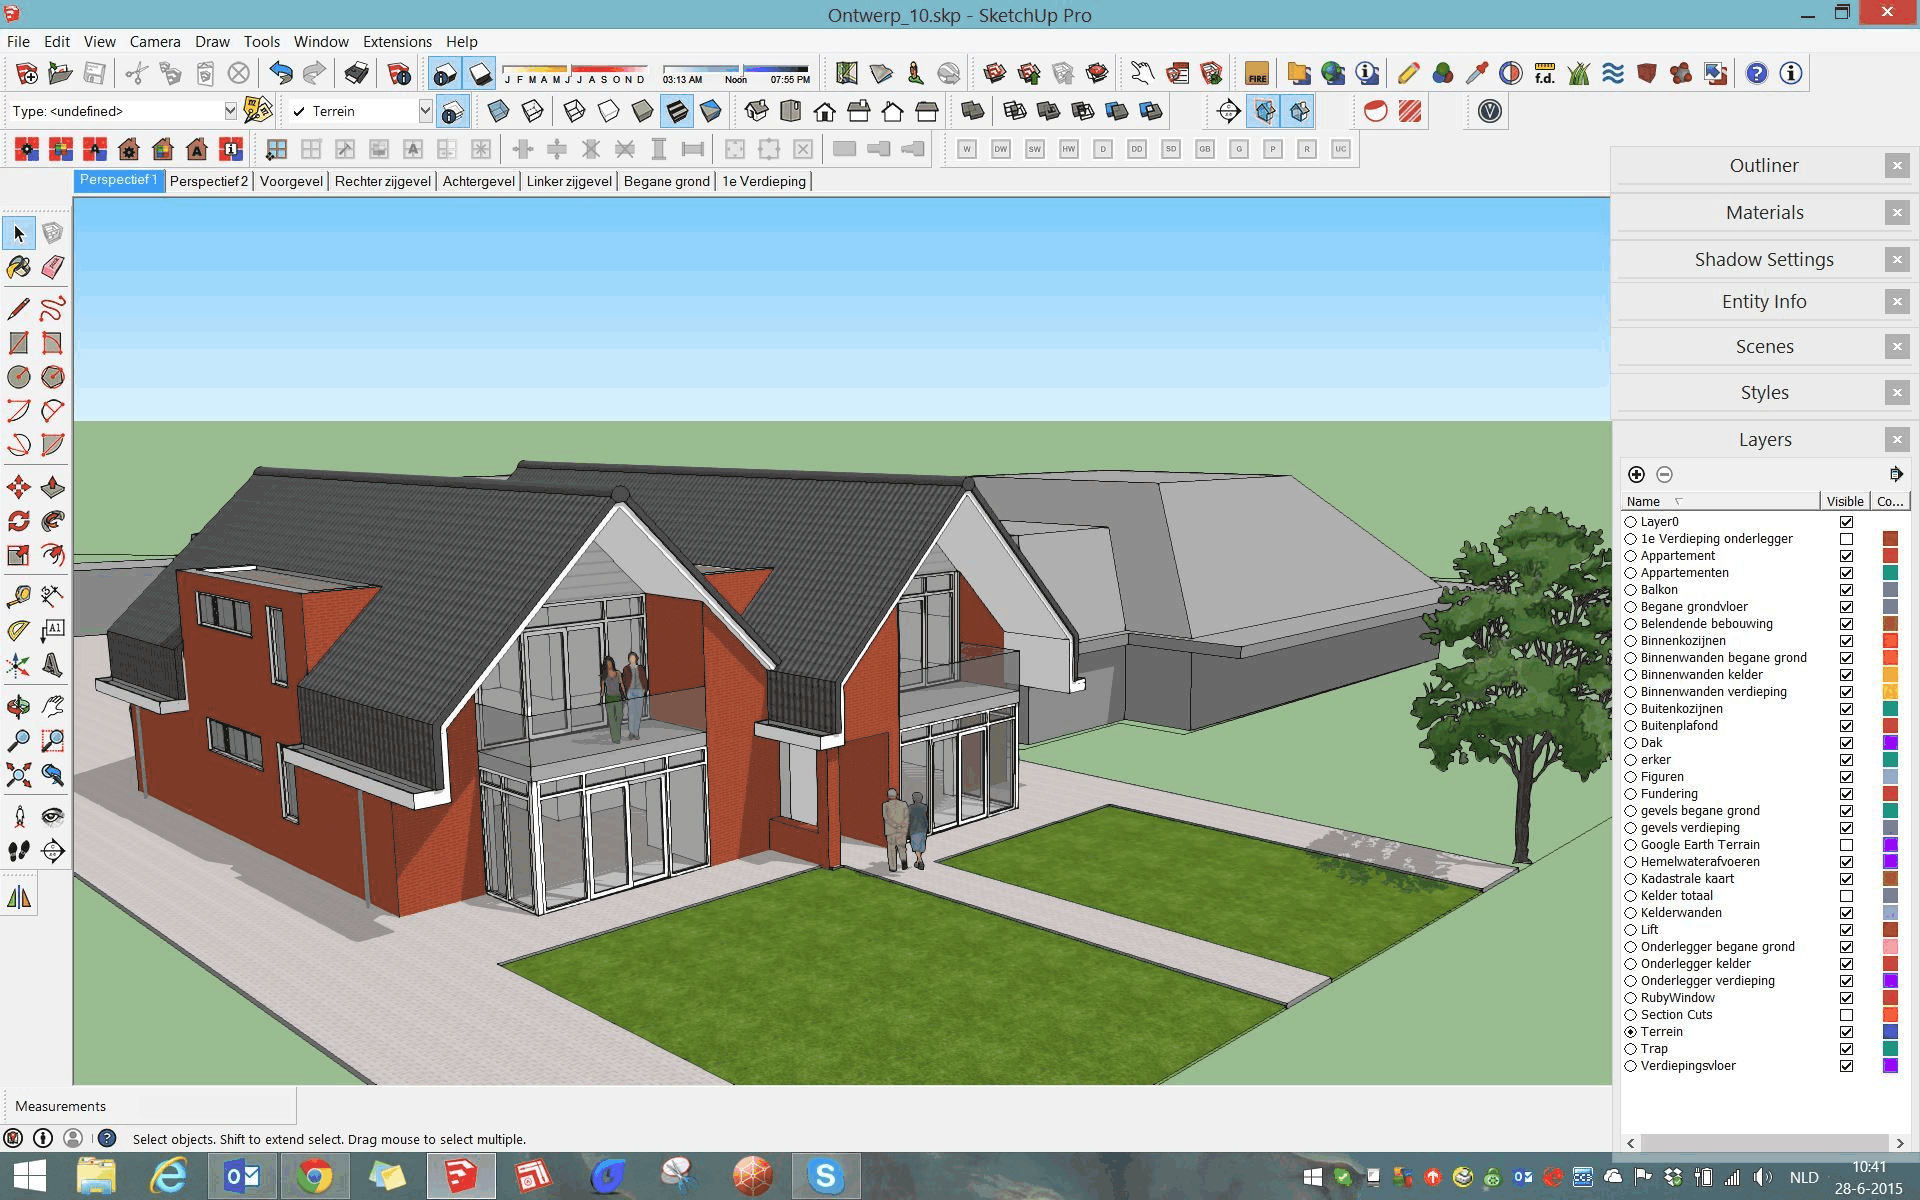Expand the Layers panel header
Image resolution: width=1920 pixels, height=1200 pixels.
[1764, 438]
